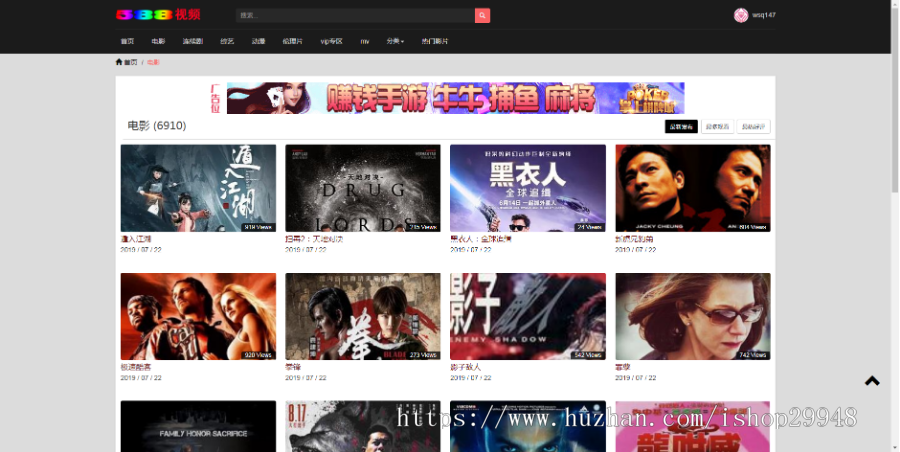Viewport: 900px width, 452px height.
Task: Click the page vertical scrollbar thumb
Action: pyautogui.click(x=895, y=100)
